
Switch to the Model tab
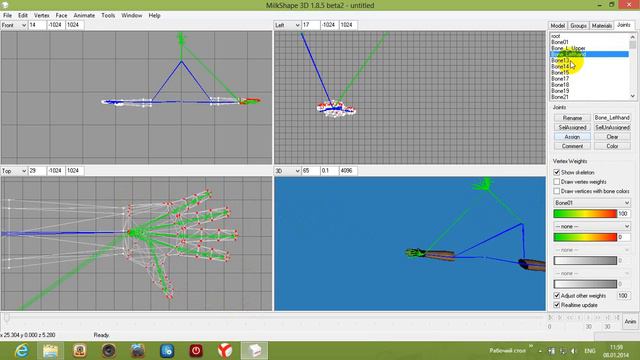[558, 25]
